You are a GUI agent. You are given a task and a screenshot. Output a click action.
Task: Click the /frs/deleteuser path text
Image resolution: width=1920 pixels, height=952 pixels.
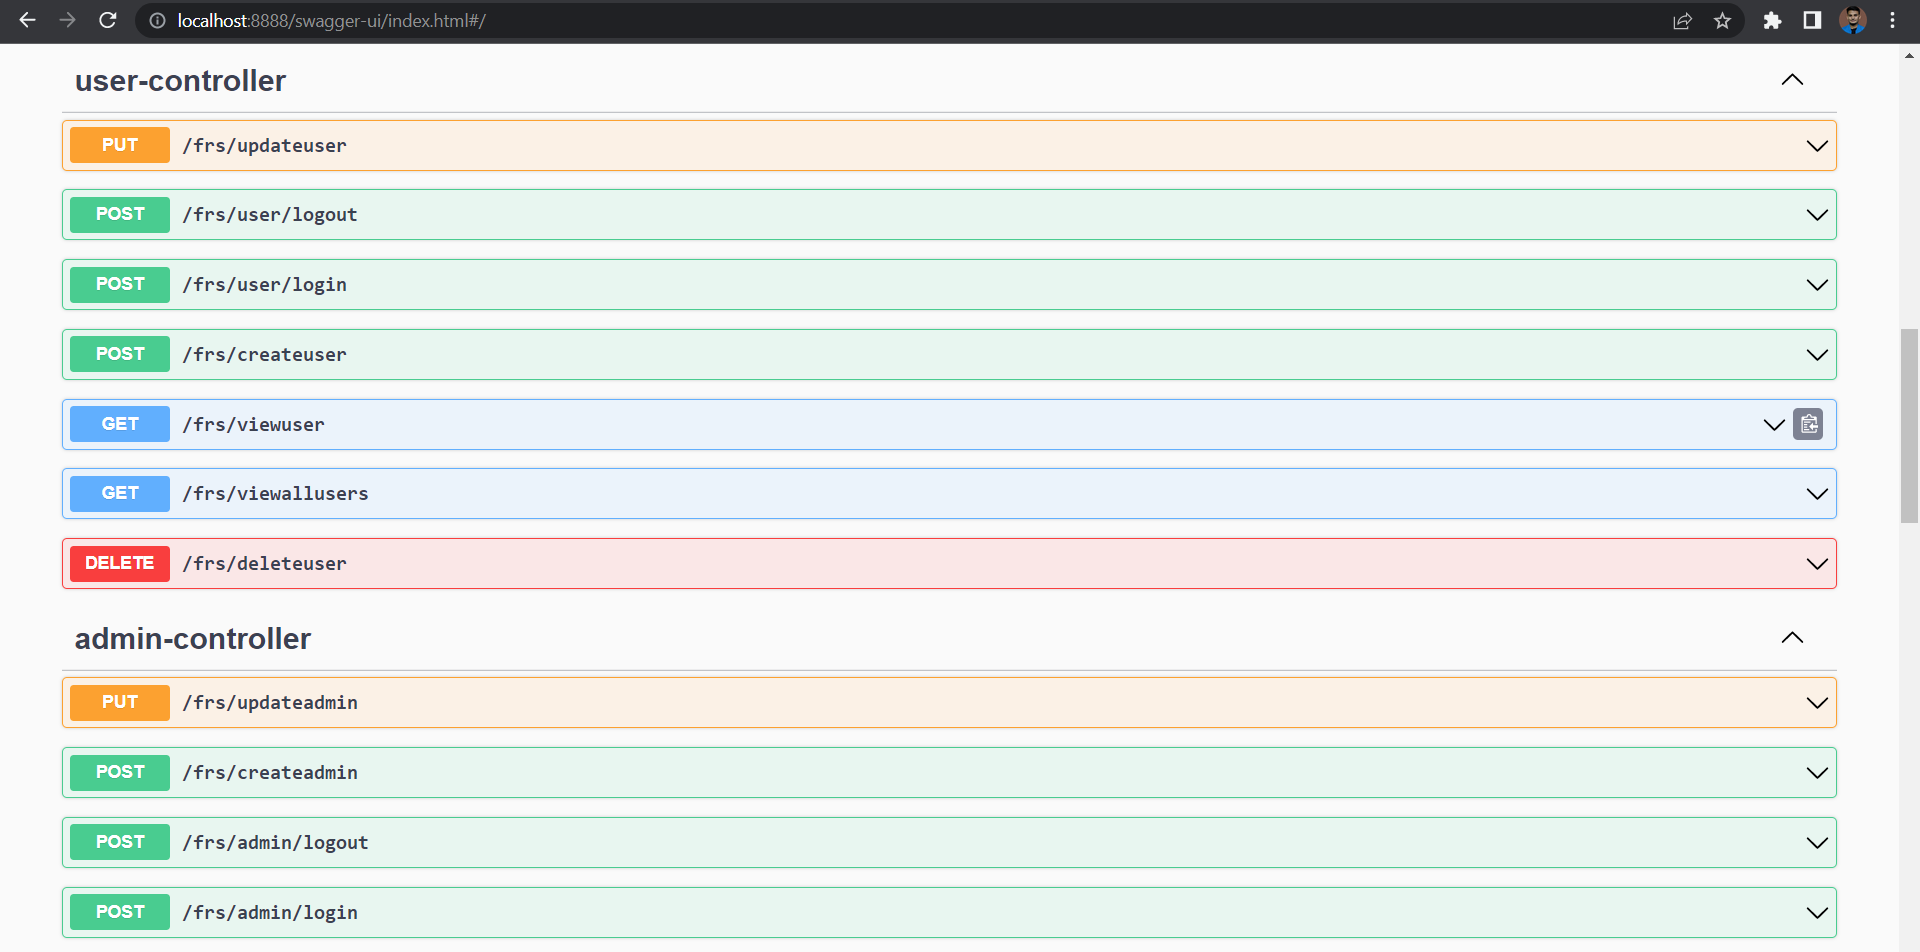(265, 564)
